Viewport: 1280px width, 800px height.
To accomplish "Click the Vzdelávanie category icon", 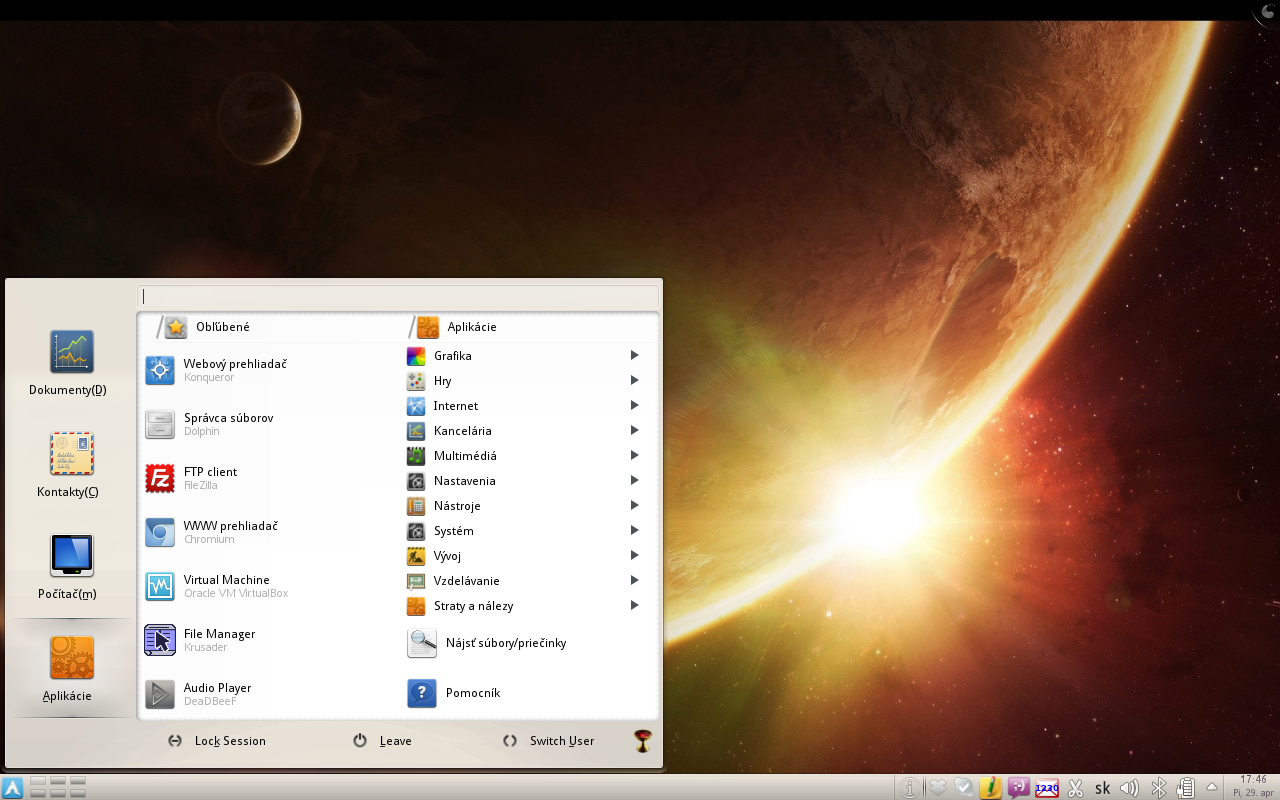I will point(416,581).
